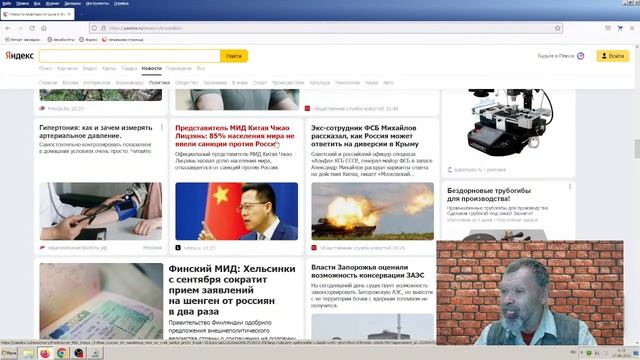Click Chrome icon in Windows taskbar

point(62,353)
